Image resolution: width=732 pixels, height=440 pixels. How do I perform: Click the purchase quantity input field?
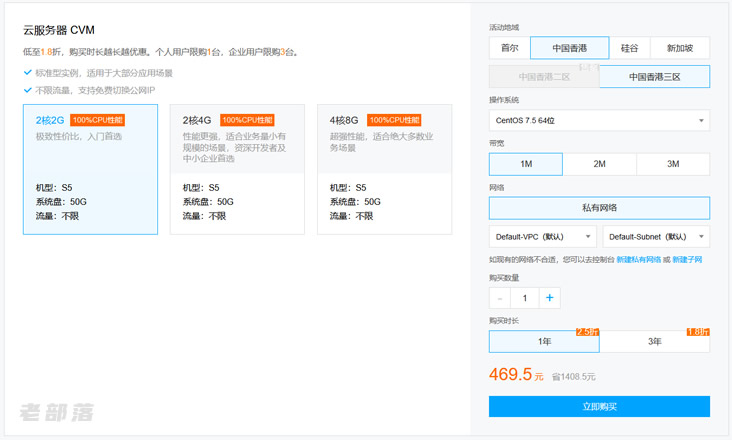click(x=525, y=298)
